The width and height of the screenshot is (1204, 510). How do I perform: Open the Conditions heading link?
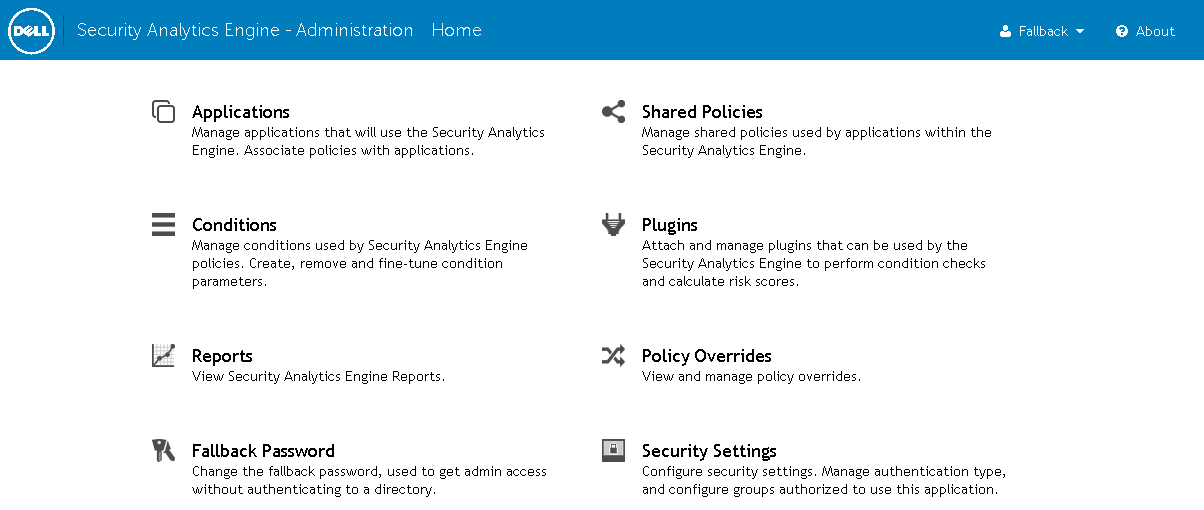pos(234,225)
